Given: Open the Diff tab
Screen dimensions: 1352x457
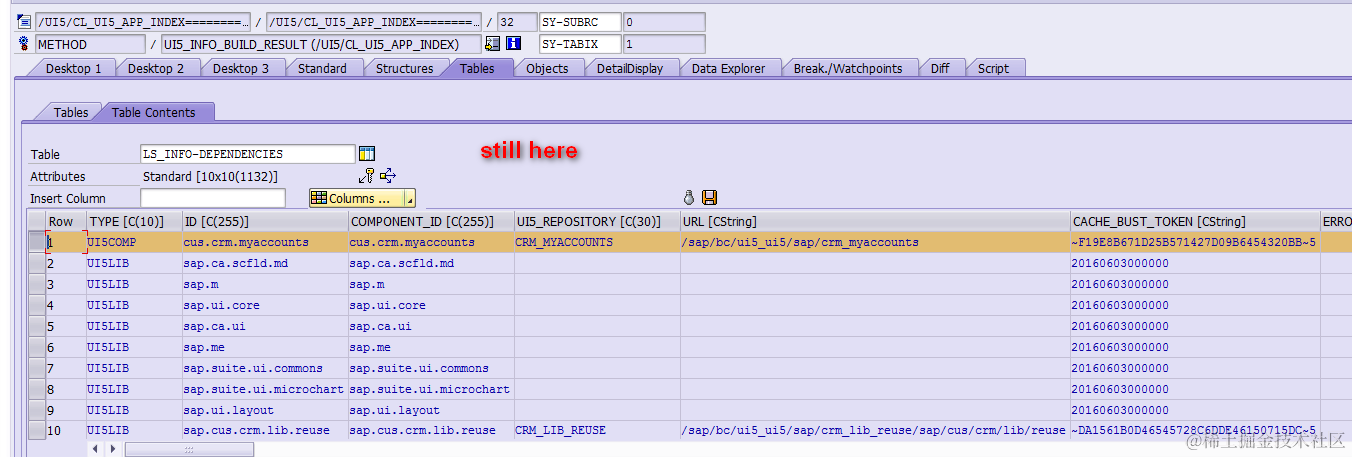Looking at the screenshot, I should coord(940,68).
